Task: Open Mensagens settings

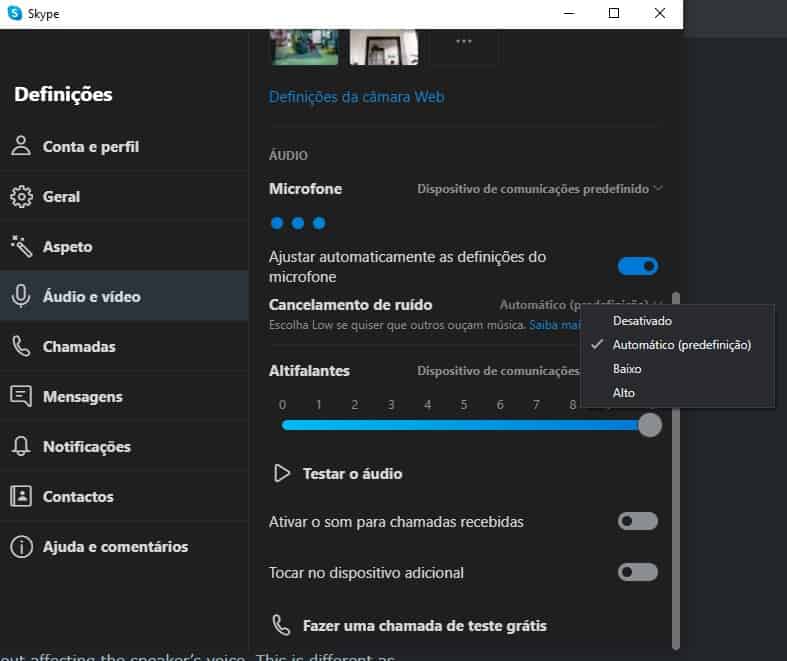Action: [x=124, y=396]
